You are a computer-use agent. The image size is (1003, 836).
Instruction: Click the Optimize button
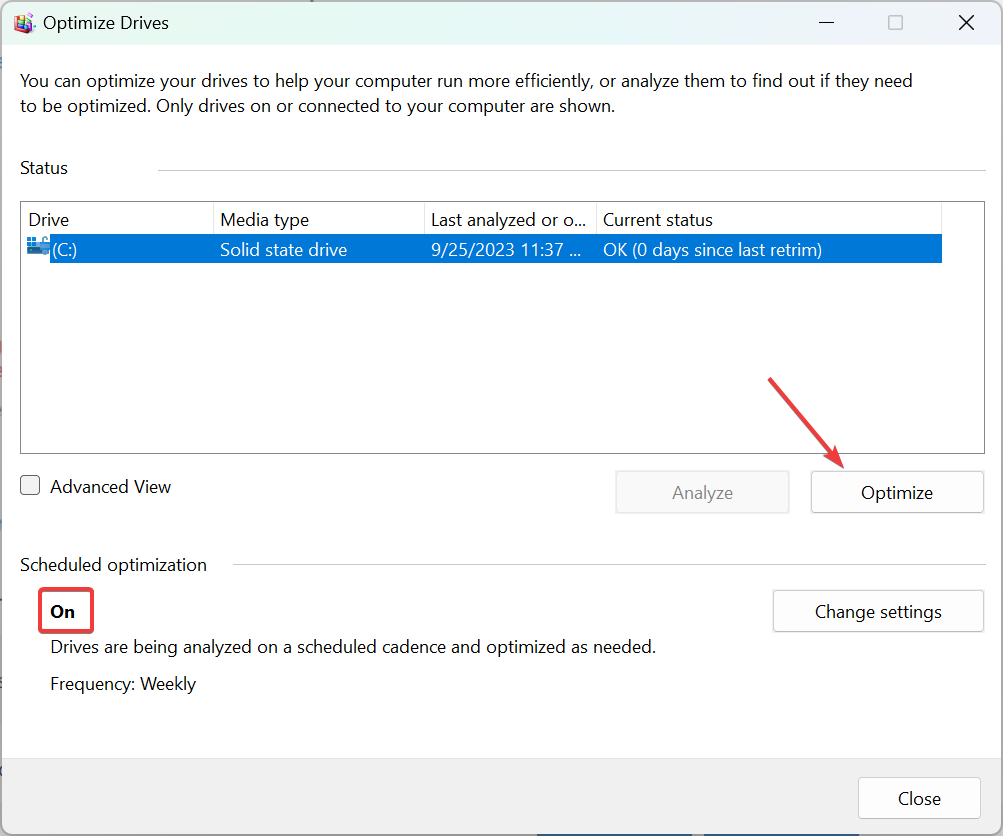tap(895, 491)
